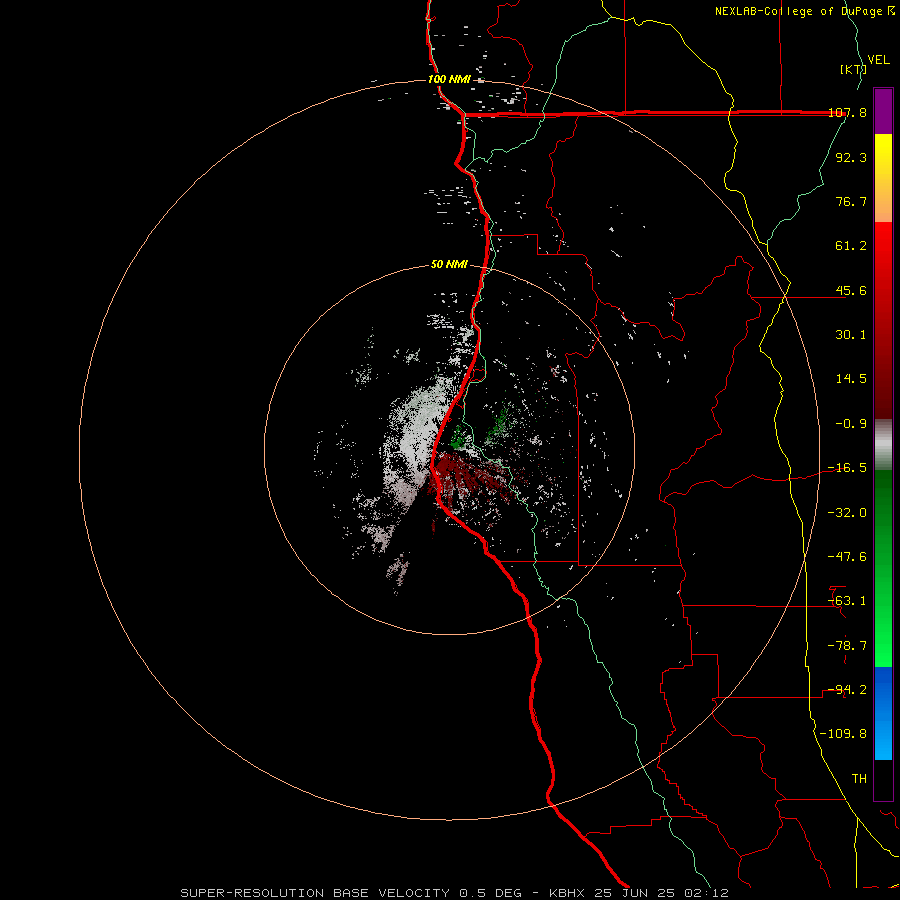Select the -47.6 scale value
The height and width of the screenshot is (900, 900).
click(x=847, y=557)
